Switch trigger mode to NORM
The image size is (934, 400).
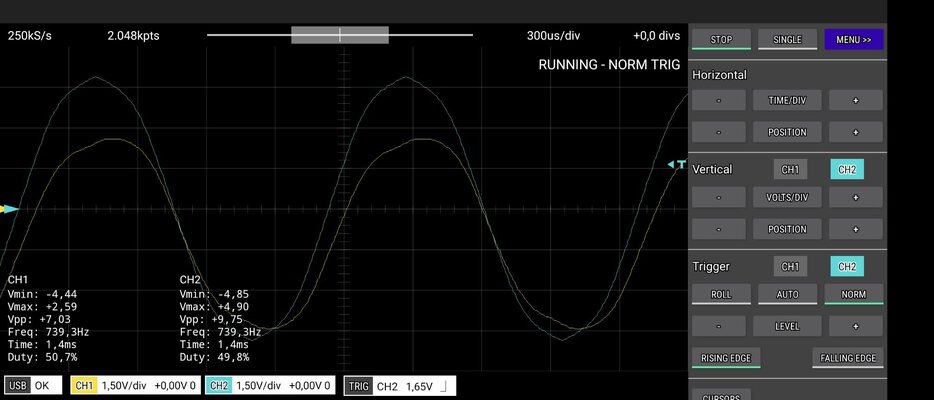pos(854,294)
